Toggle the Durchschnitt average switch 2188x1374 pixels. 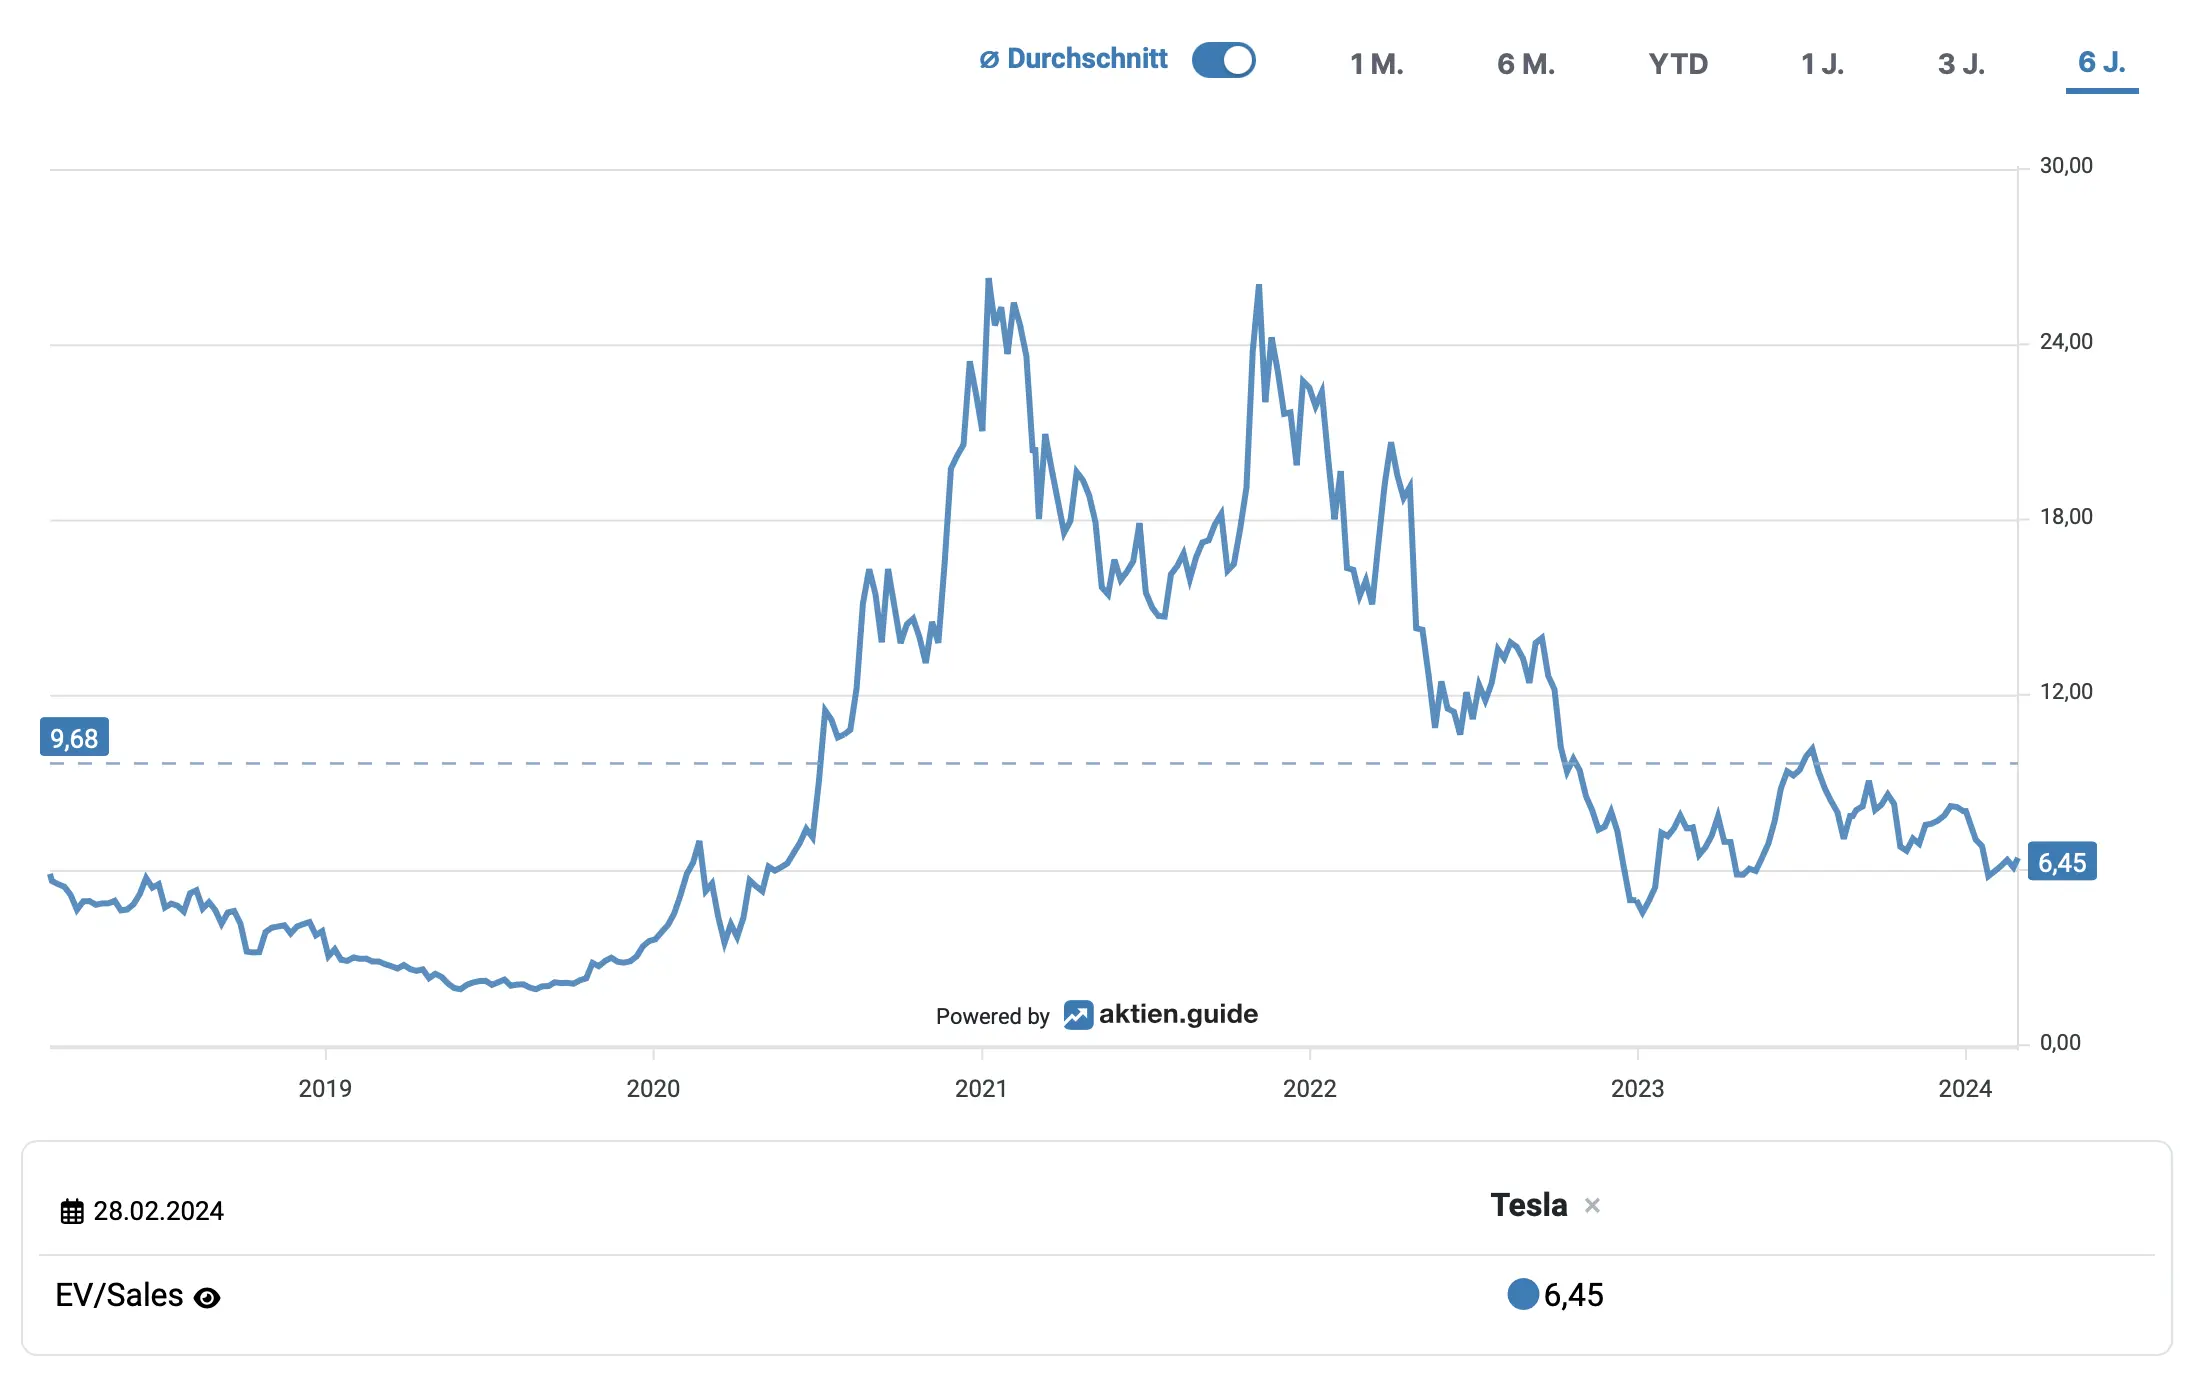point(1223,60)
